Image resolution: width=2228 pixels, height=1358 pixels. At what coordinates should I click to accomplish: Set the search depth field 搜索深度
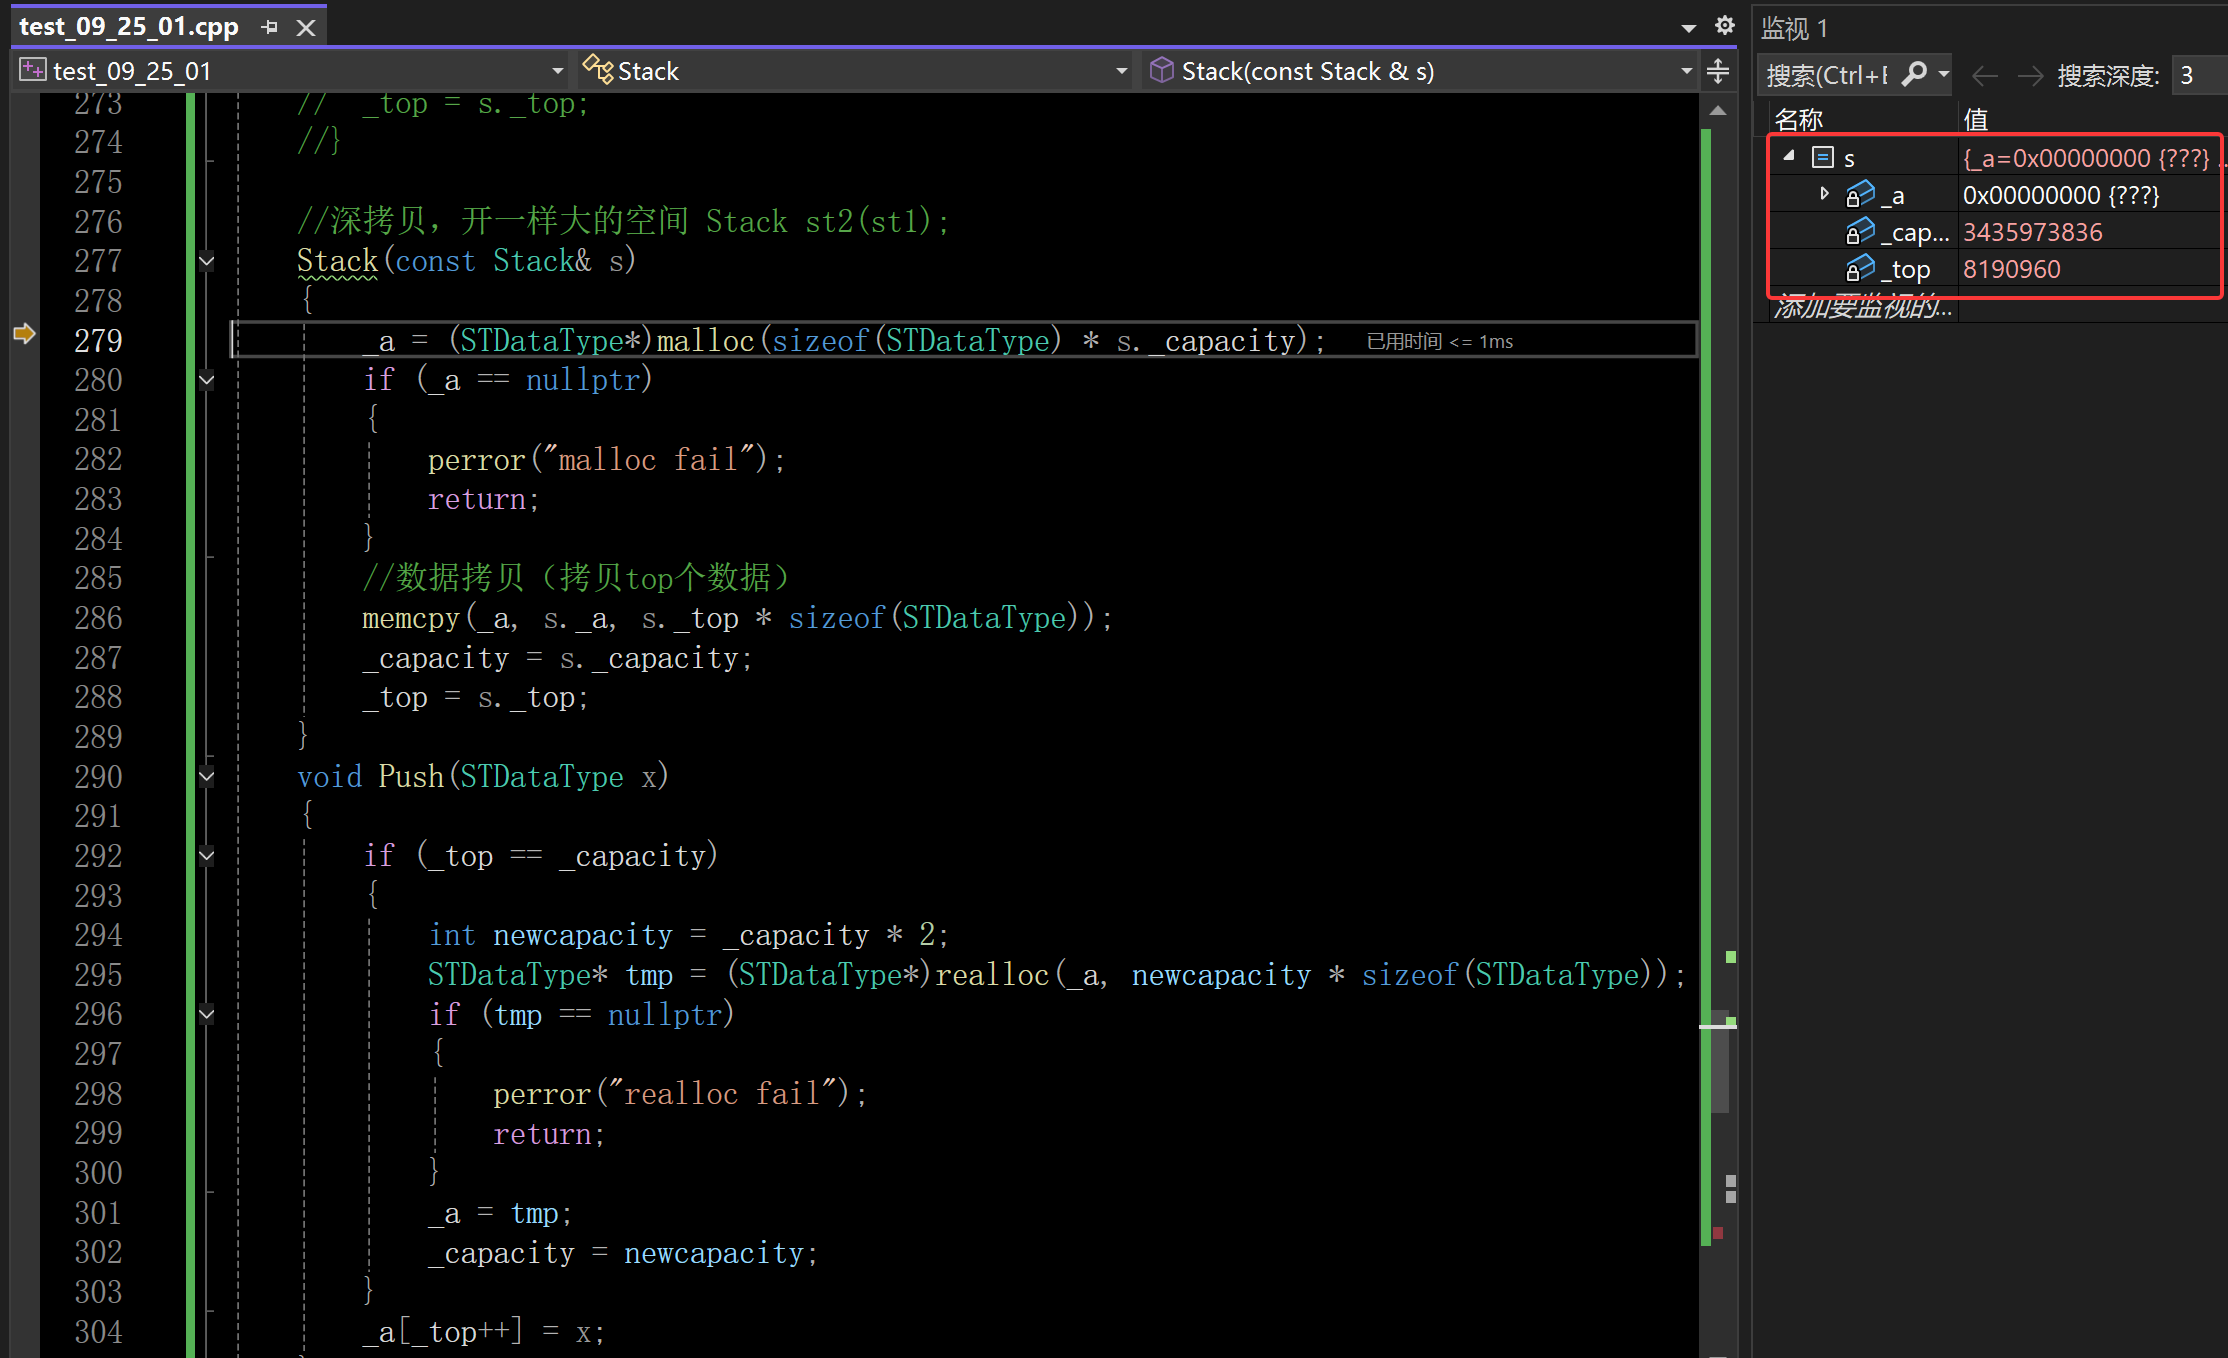click(x=2199, y=75)
